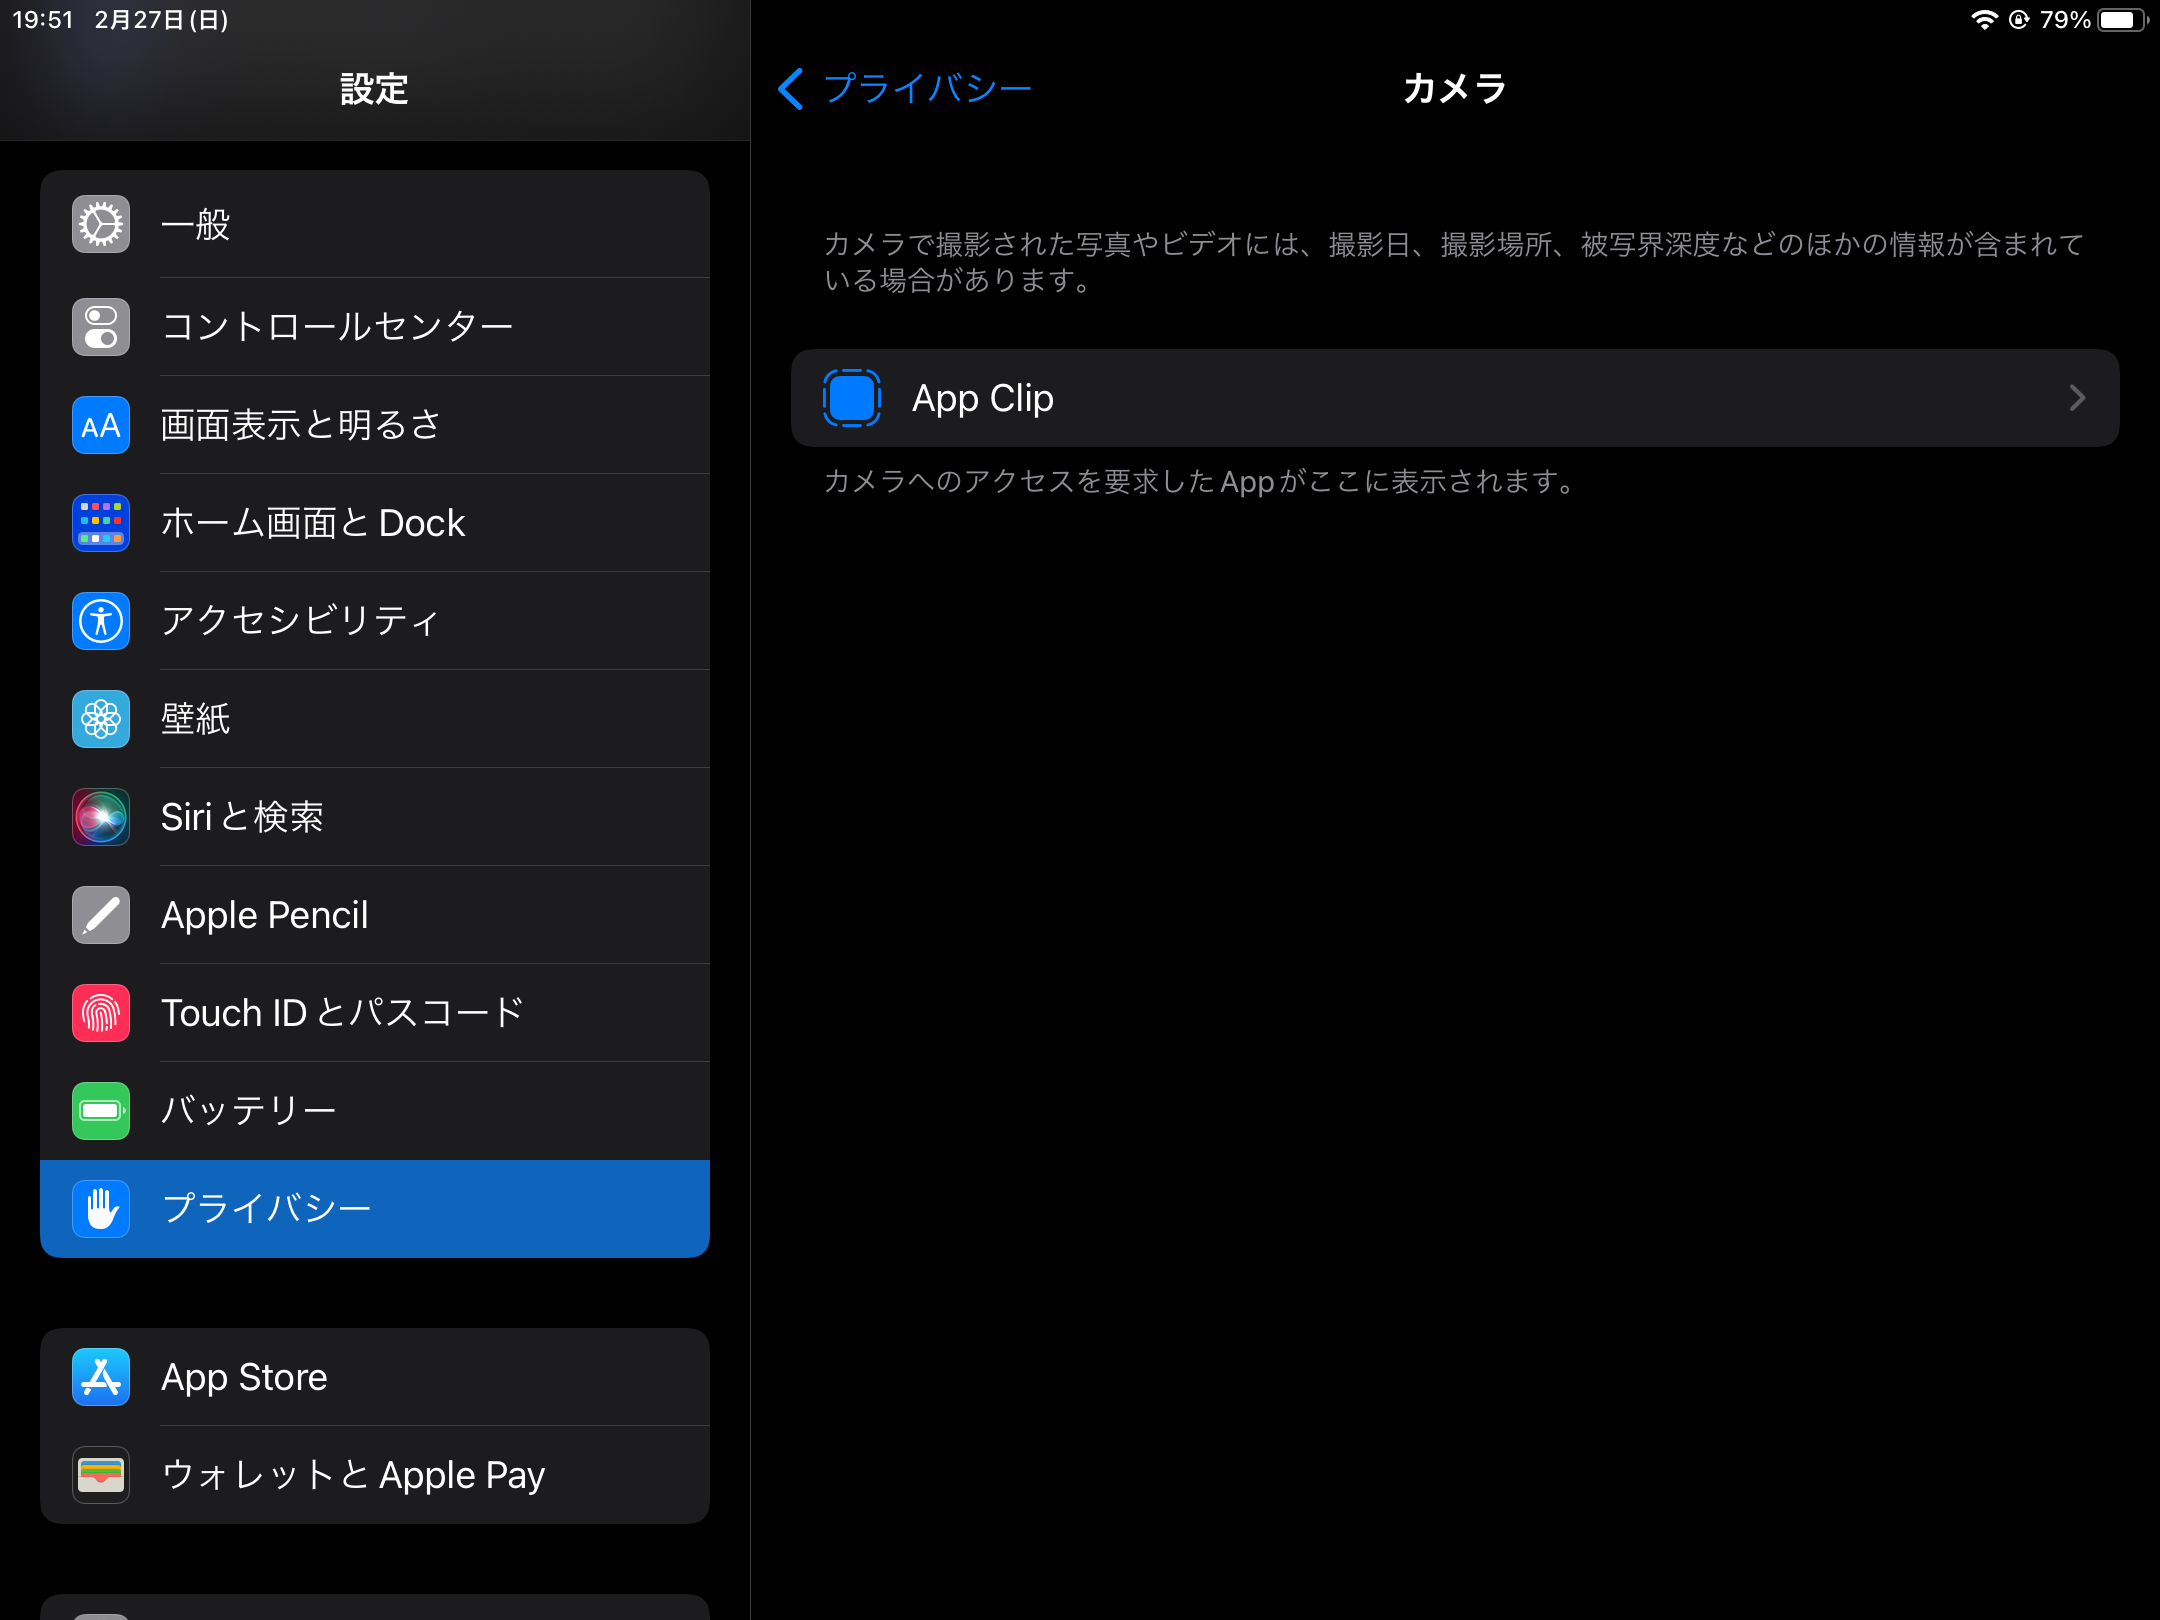Image resolution: width=2160 pixels, height=1620 pixels.
Task: Expand App Clip using the right chevron
Action: pos(2077,398)
